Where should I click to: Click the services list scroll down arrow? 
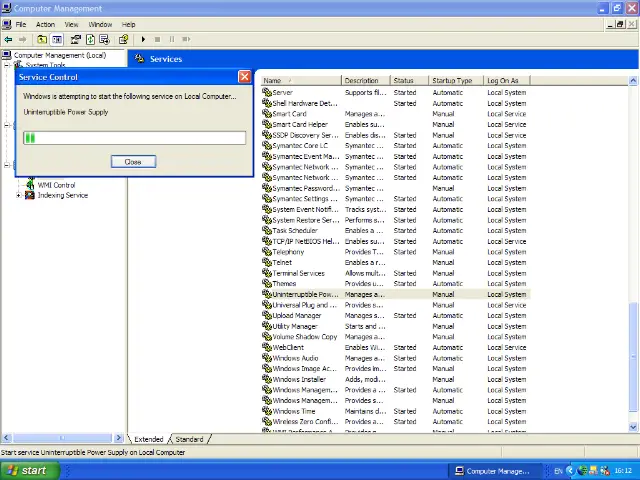[x=633, y=427]
